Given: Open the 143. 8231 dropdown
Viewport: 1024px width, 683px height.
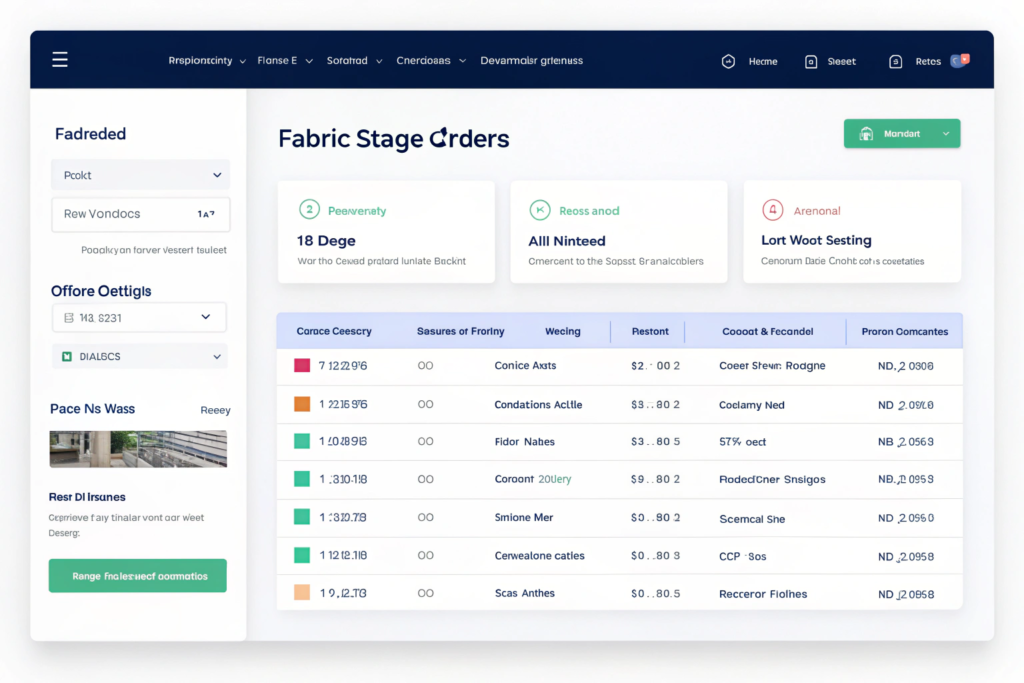Looking at the screenshot, I should 140,317.
